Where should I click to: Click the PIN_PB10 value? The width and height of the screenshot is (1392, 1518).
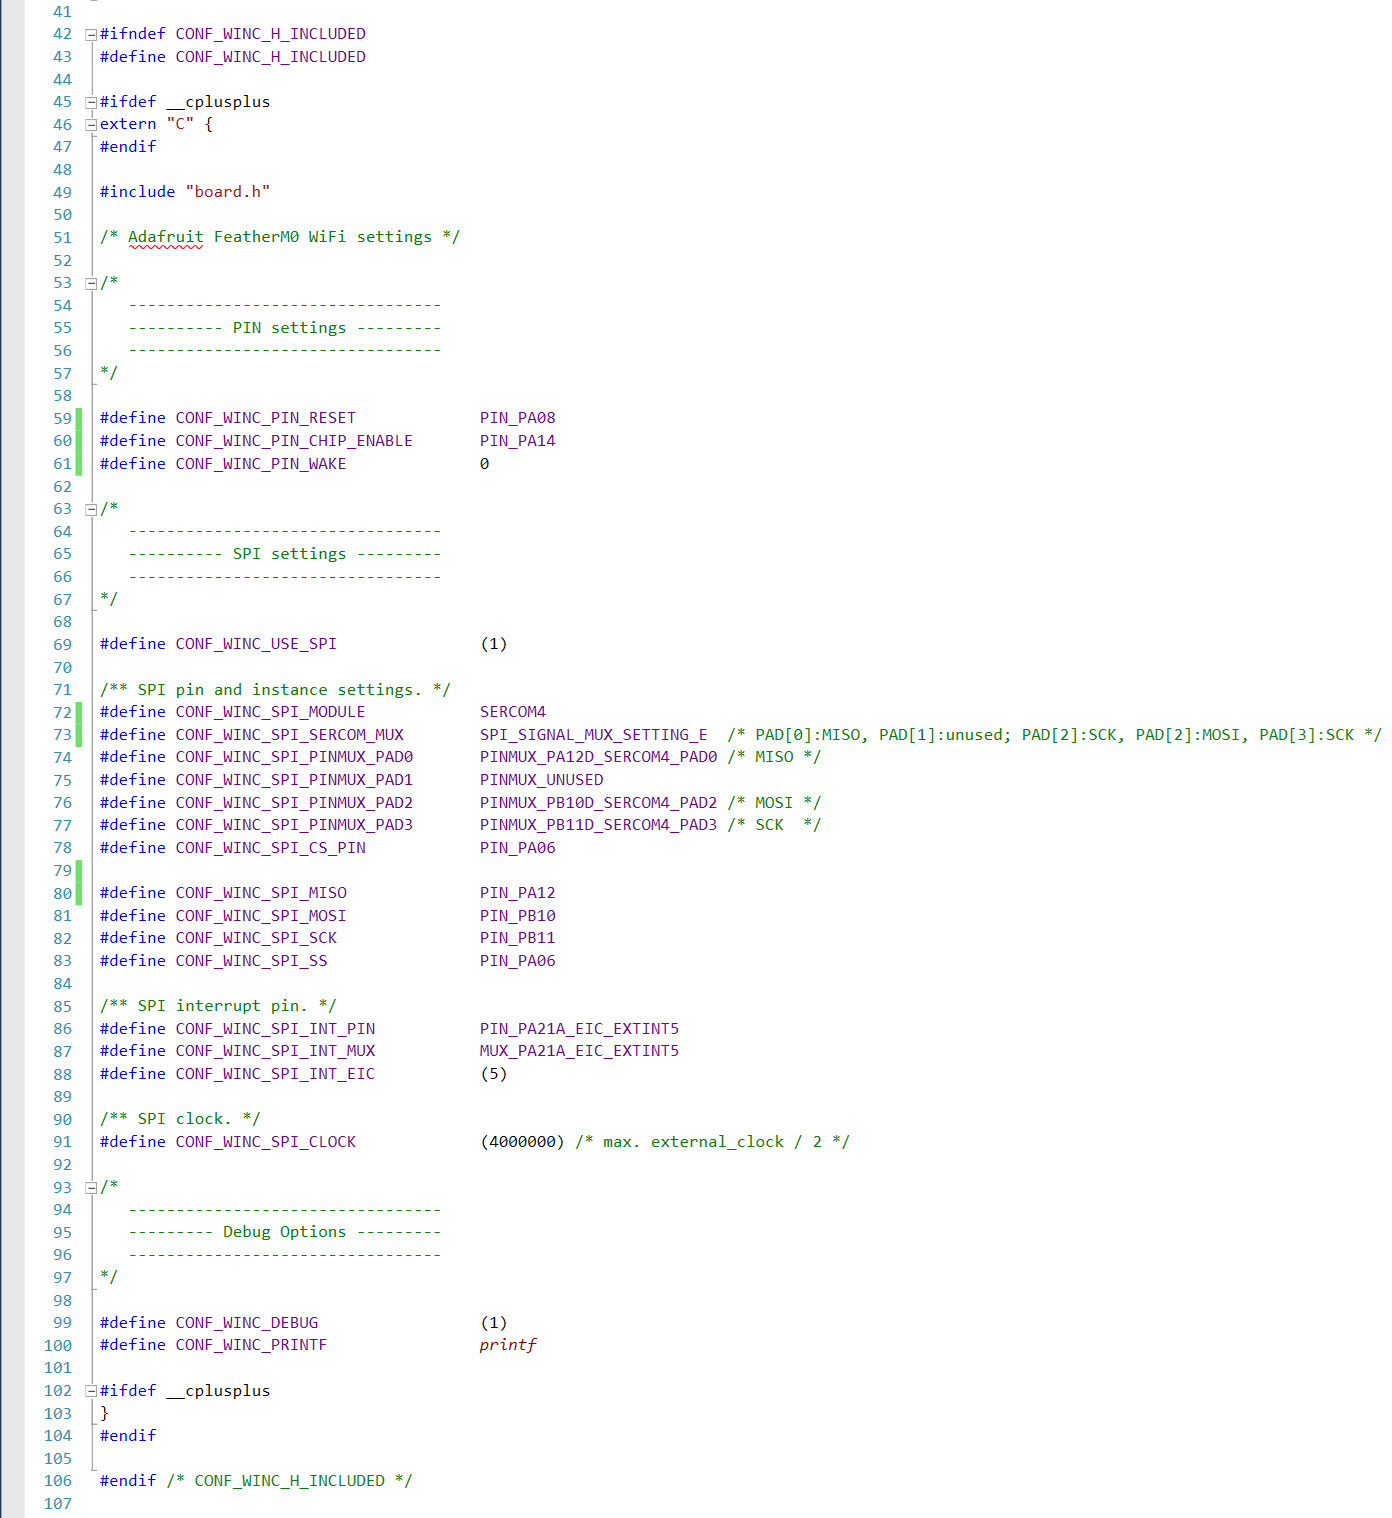pos(518,916)
